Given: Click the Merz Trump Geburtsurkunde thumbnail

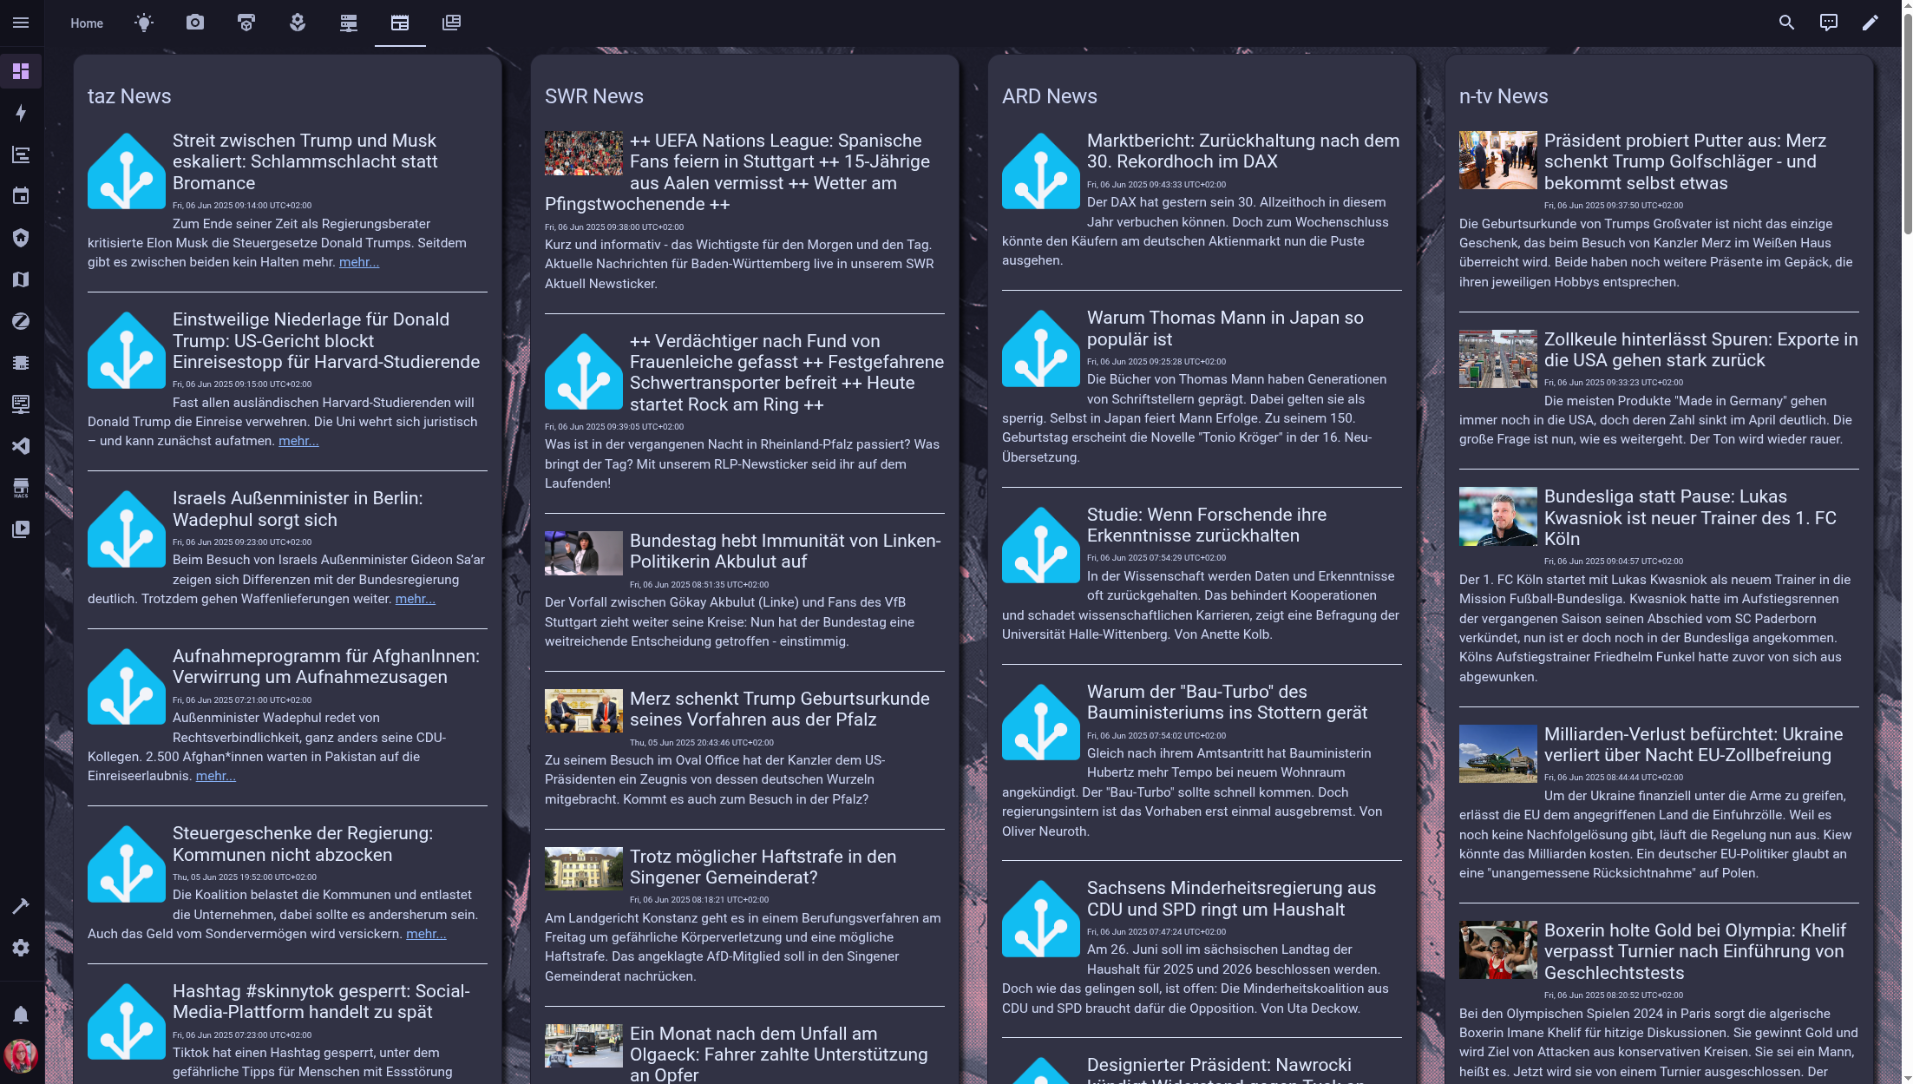Looking at the screenshot, I should click(x=583, y=711).
